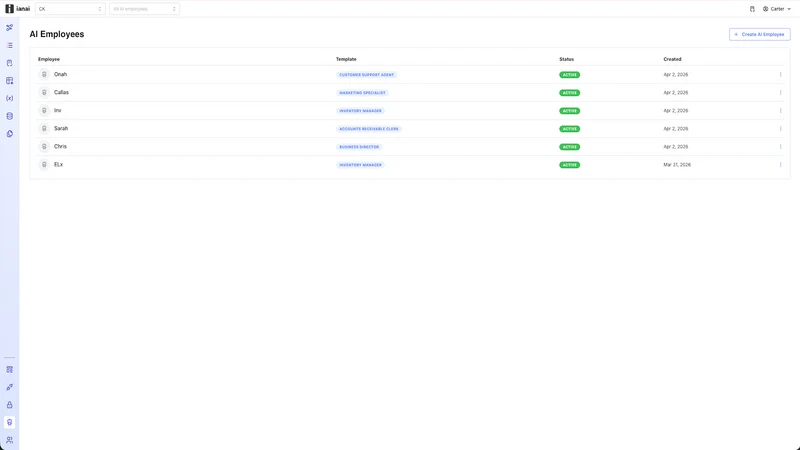Image resolution: width=800 pixels, height=450 pixels.
Task: Open the employee named Sarah
Action: (x=61, y=129)
